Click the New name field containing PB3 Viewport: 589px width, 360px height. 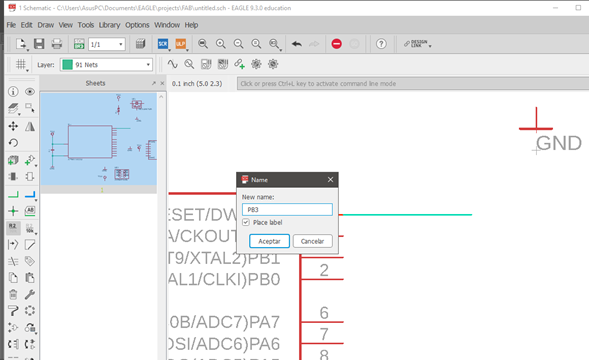(x=287, y=209)
